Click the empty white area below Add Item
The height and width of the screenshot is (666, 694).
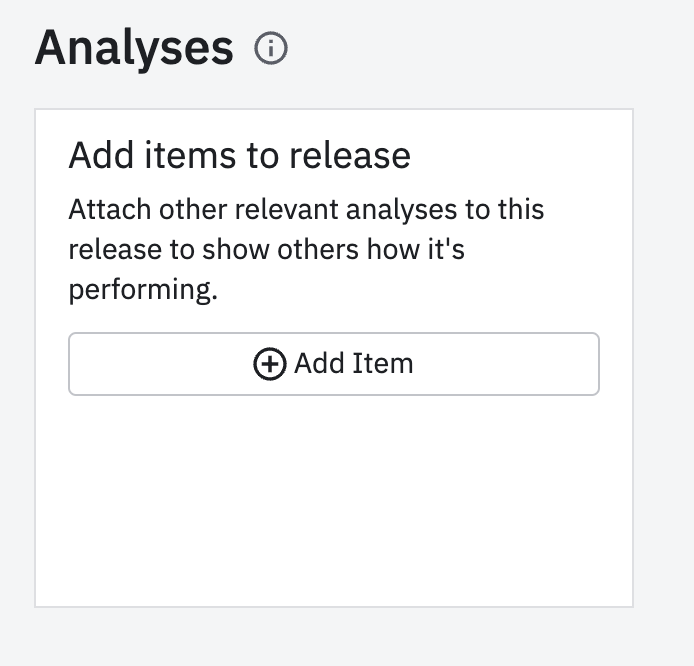click(x=333, y=500)
